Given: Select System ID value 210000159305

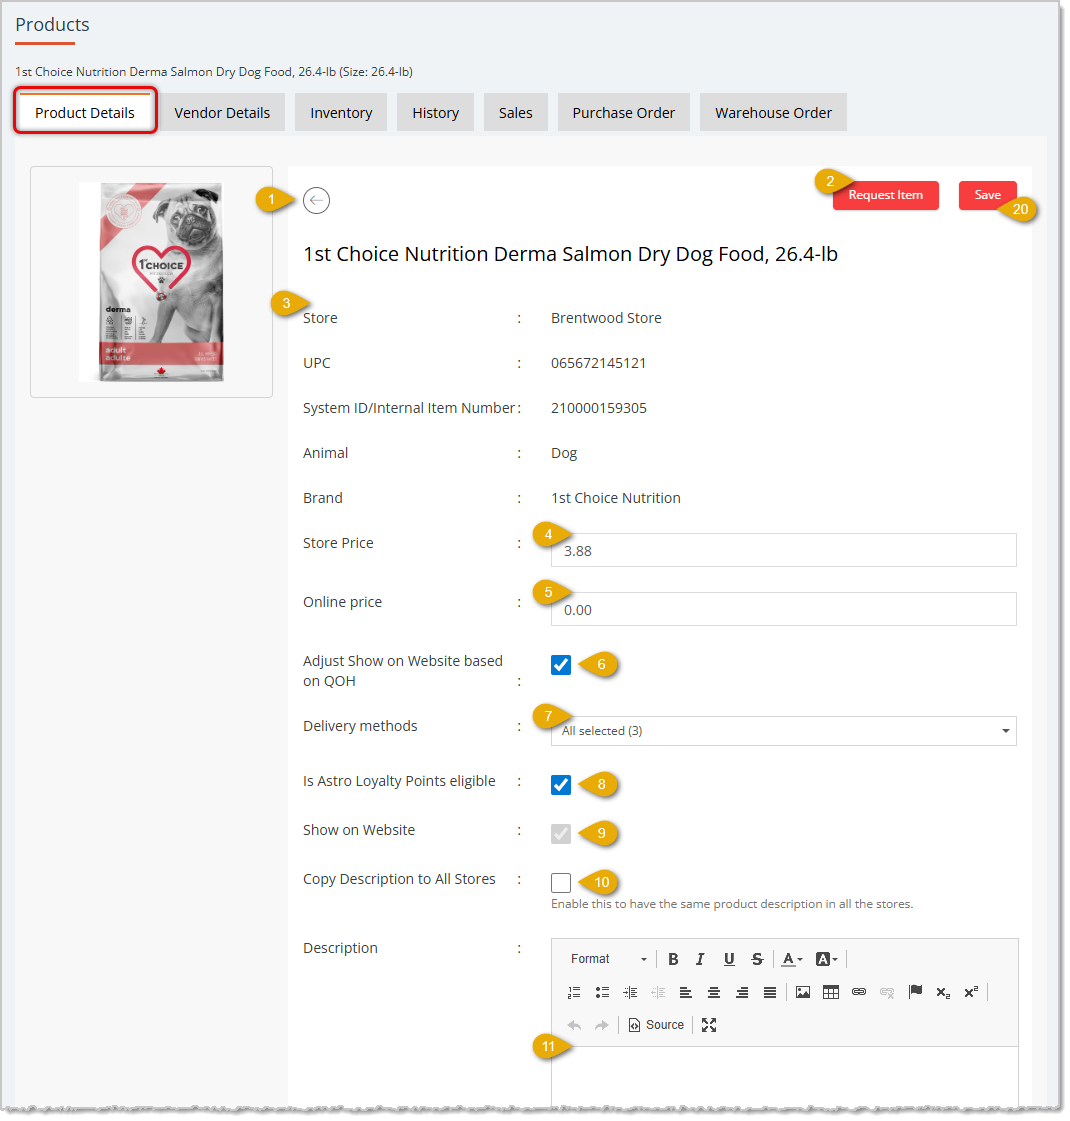Looking at the screenshot, I should (x=601, y=410).
